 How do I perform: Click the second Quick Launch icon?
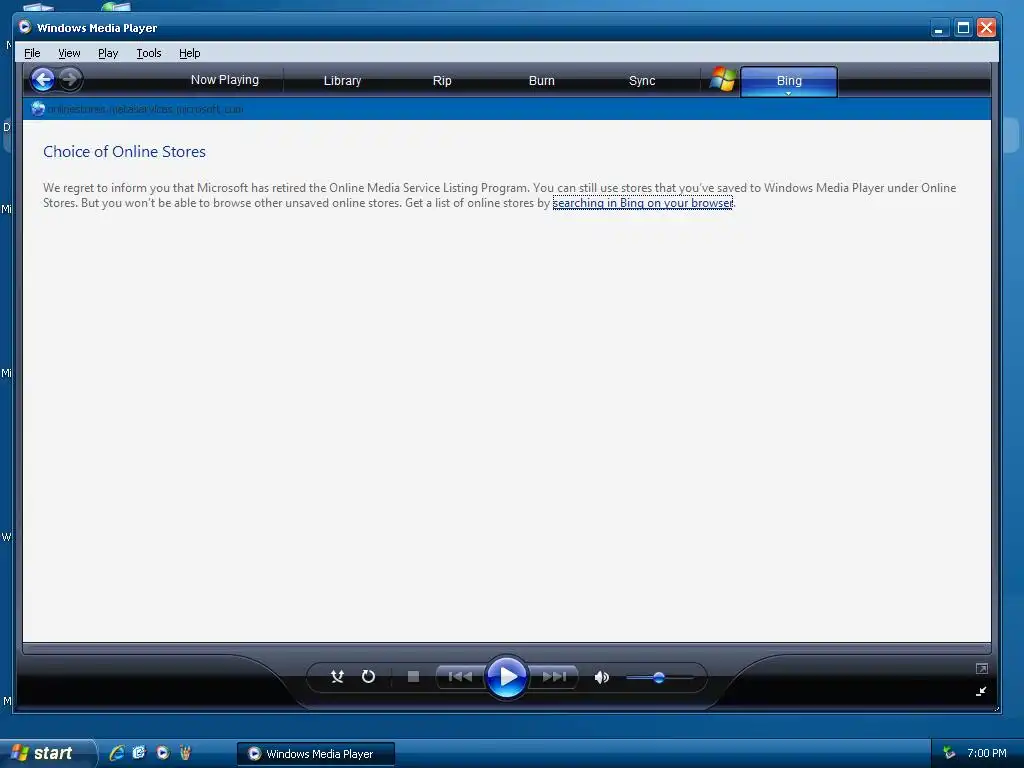point(139,753)
